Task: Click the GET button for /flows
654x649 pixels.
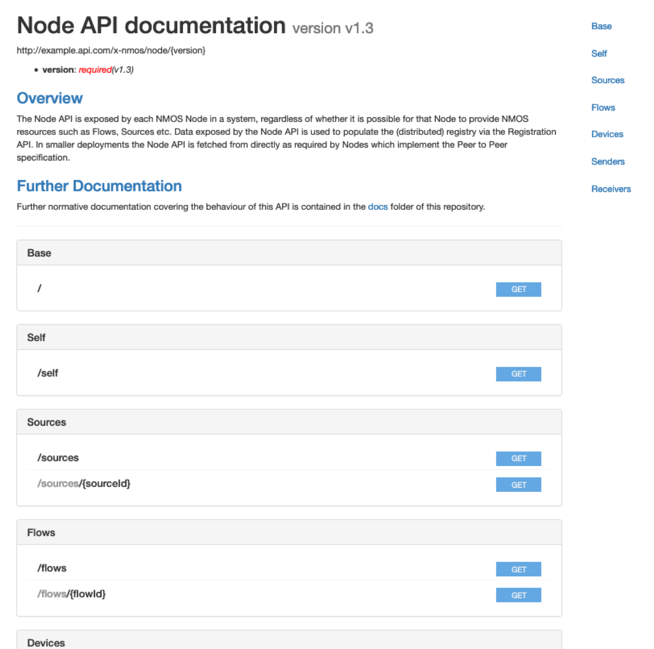Action: 518,569
